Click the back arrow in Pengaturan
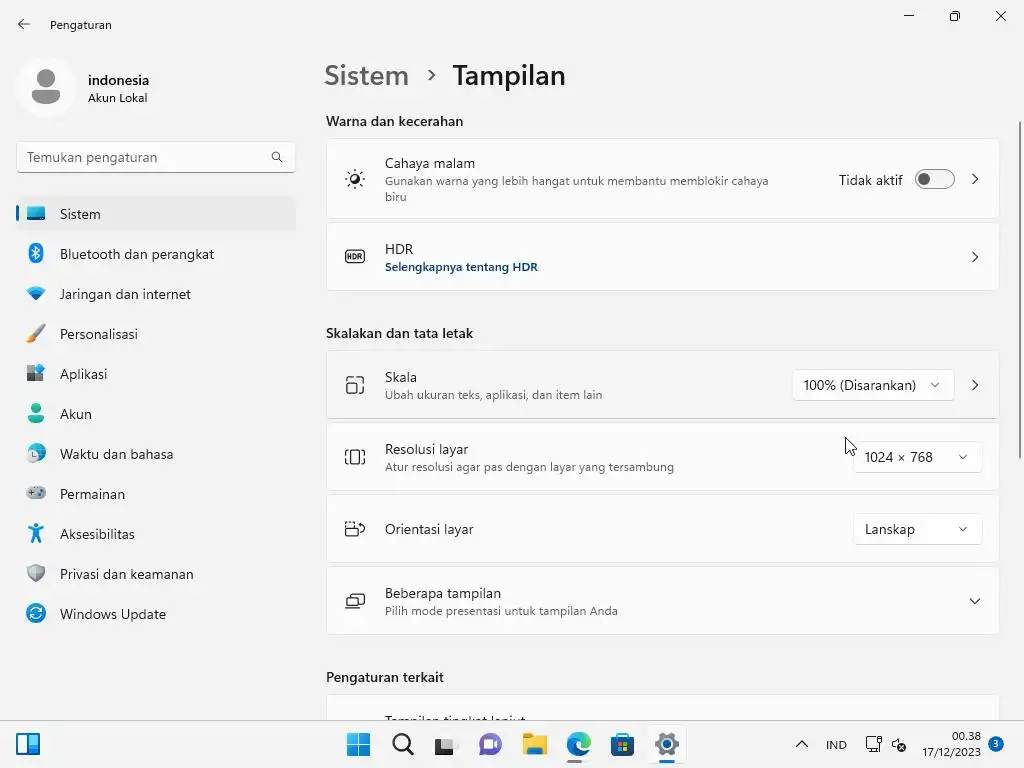 [x=24, y=24]
